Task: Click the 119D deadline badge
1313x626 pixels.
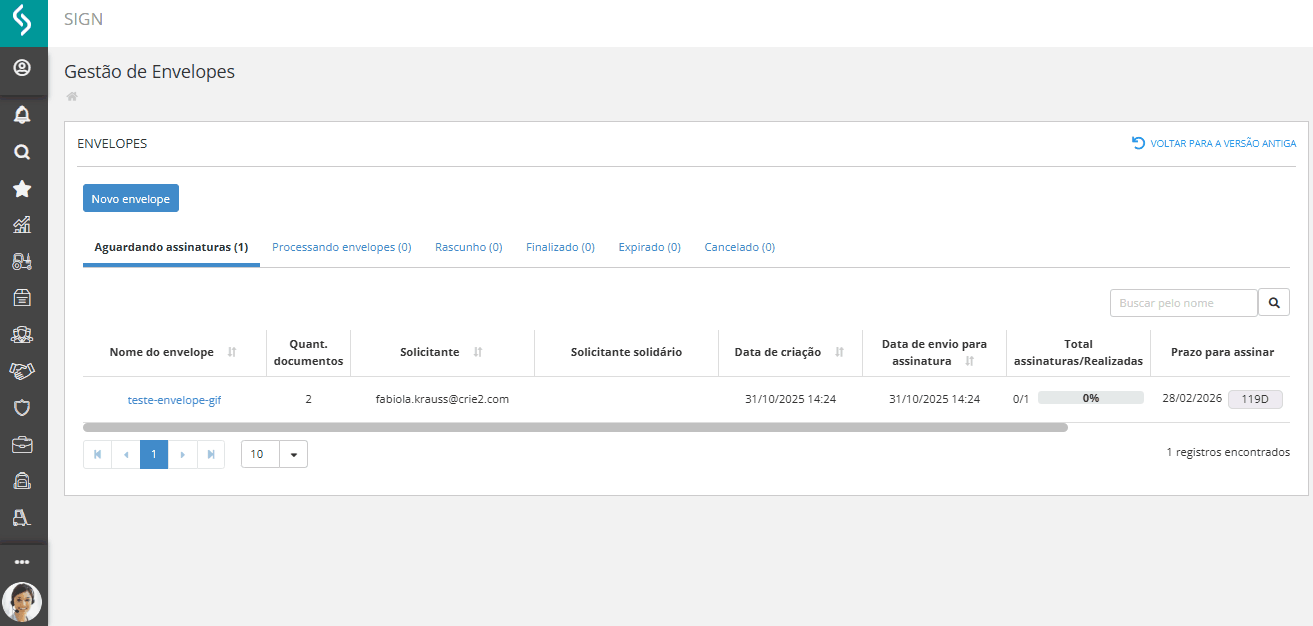Action: tap(1255, 399)
